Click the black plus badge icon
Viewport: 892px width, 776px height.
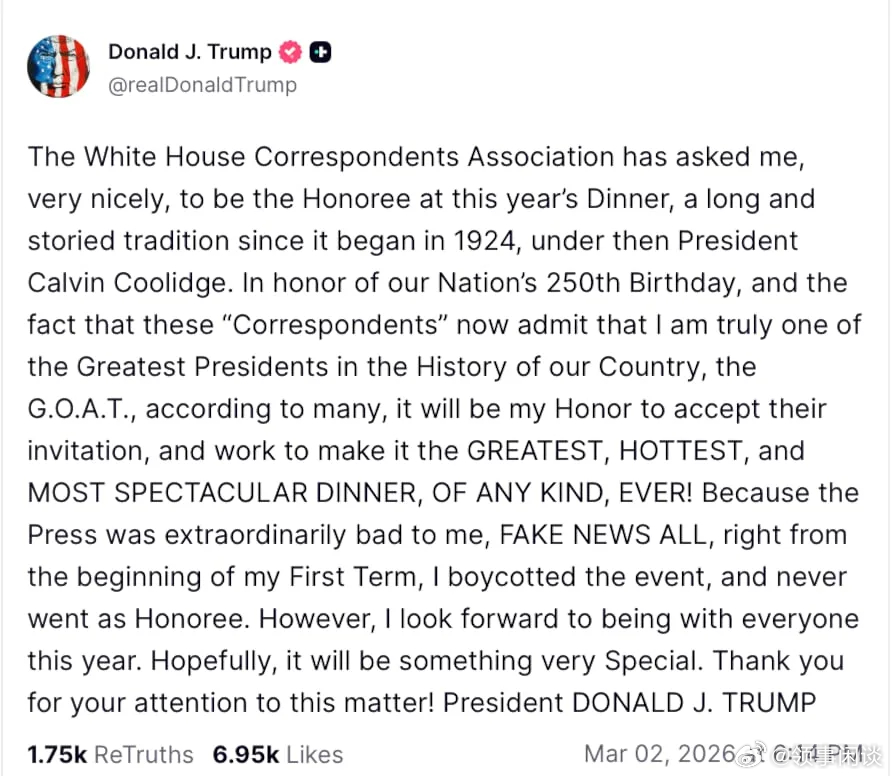click(320, 52)
